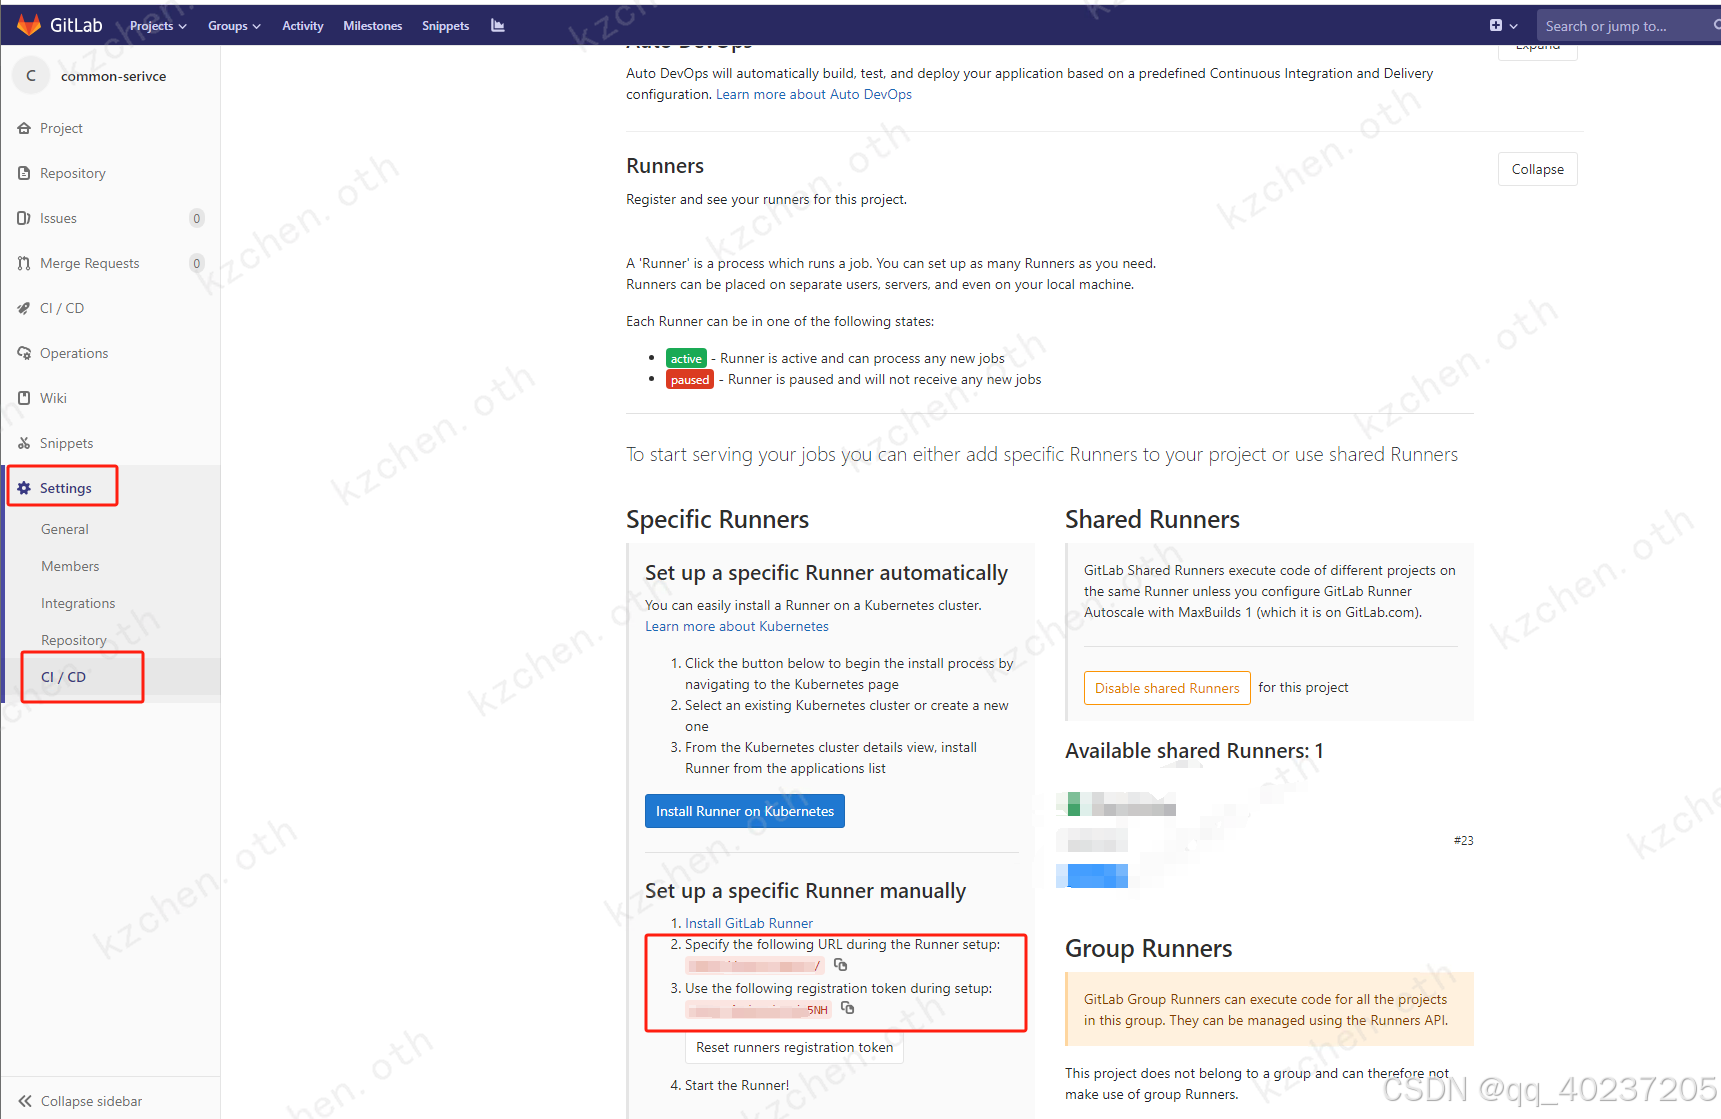Click the plus new item icon
Screen dimensions: 1721x1119
pyautogui.click(x=1496, y=26)
